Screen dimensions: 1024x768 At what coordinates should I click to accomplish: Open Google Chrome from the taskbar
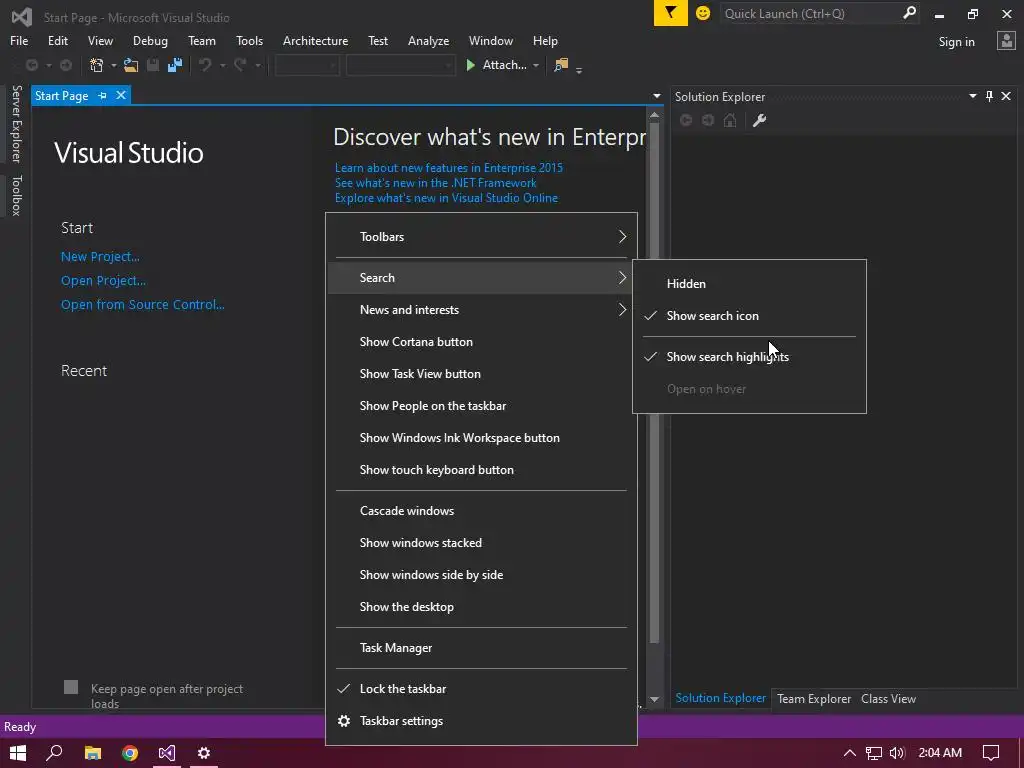point(130,753)
